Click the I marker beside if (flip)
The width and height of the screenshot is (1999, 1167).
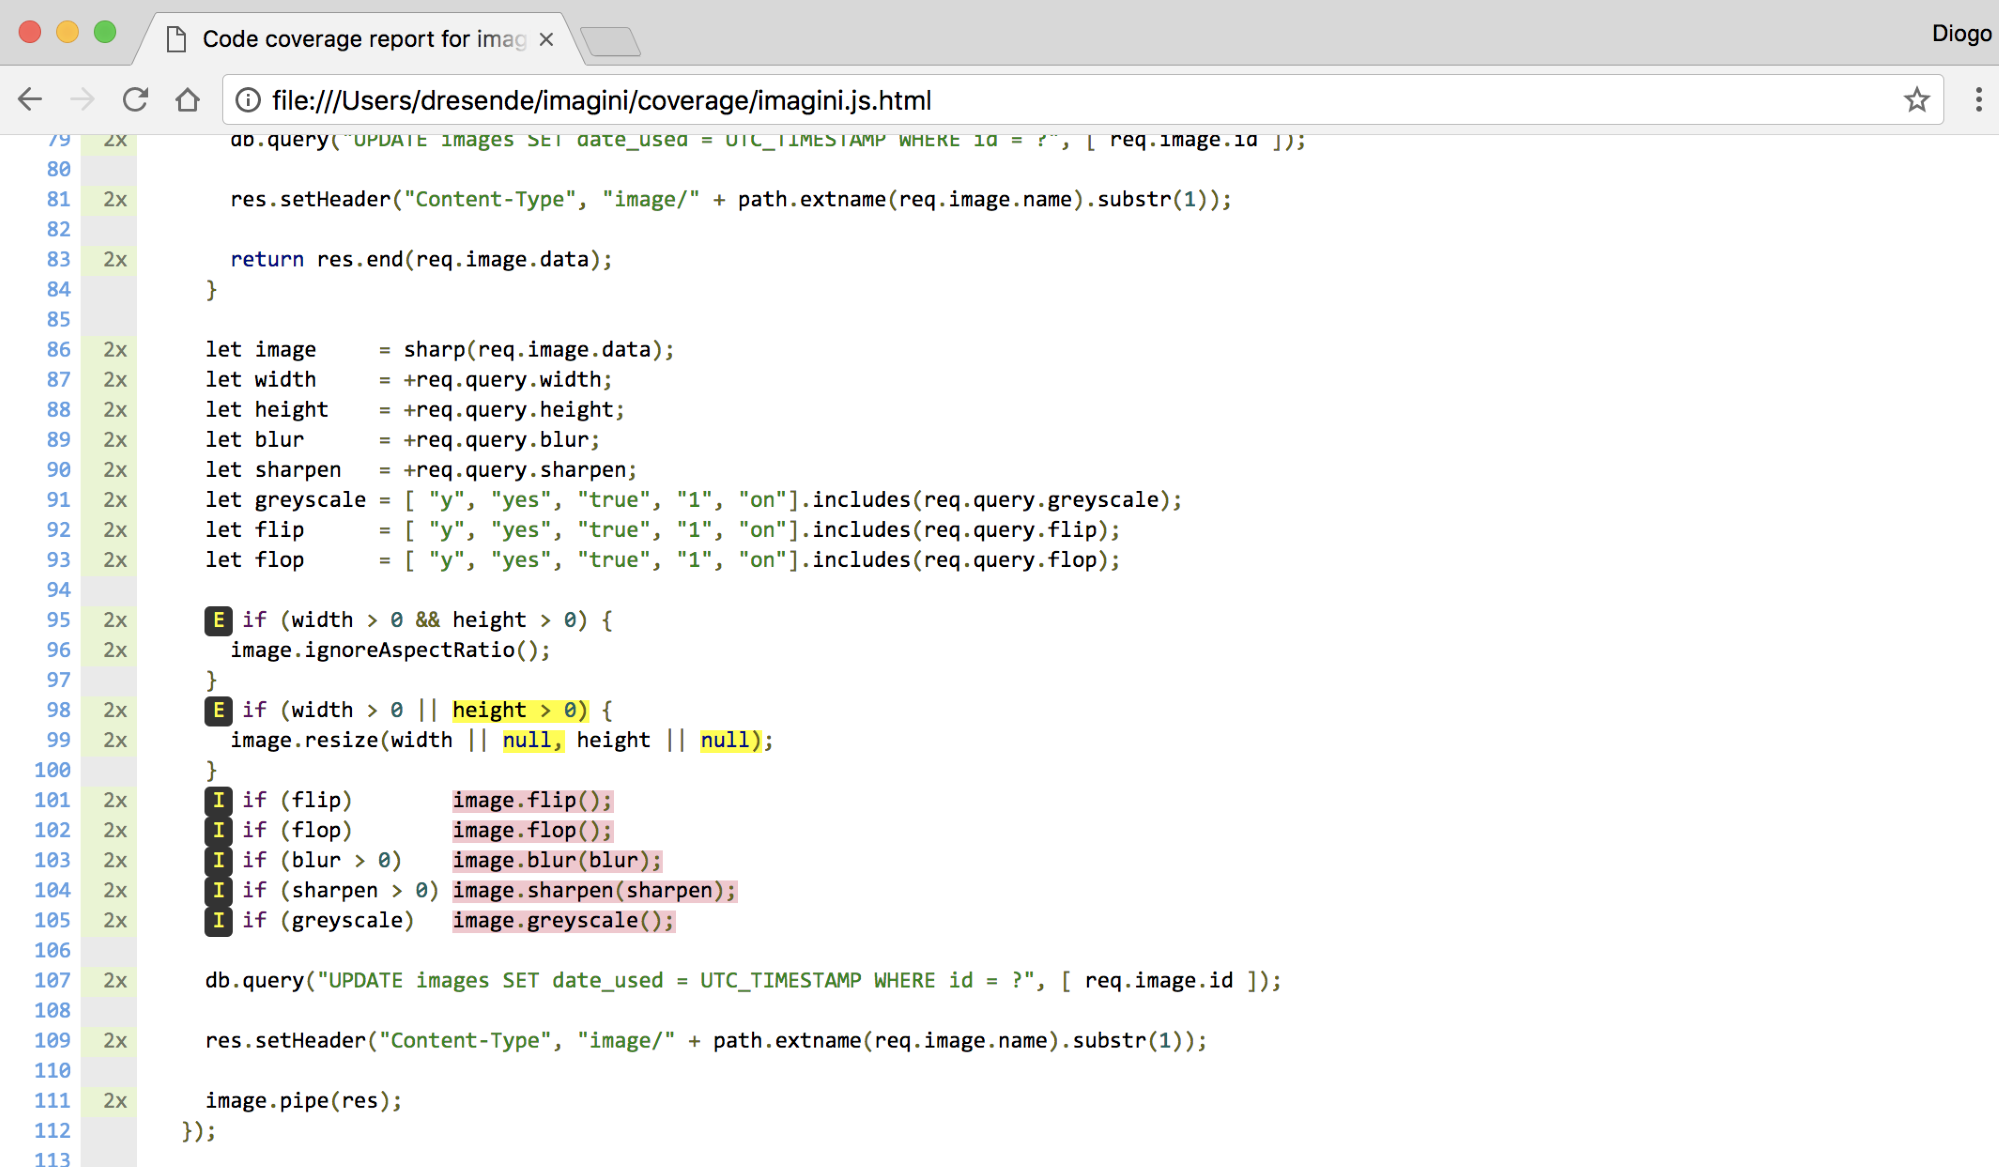tap(218, 800)
